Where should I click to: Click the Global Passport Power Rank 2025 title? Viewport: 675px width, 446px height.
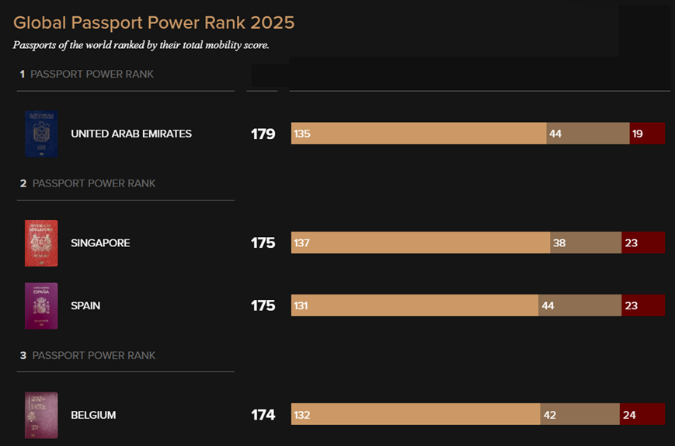click(x=154, y=22)
